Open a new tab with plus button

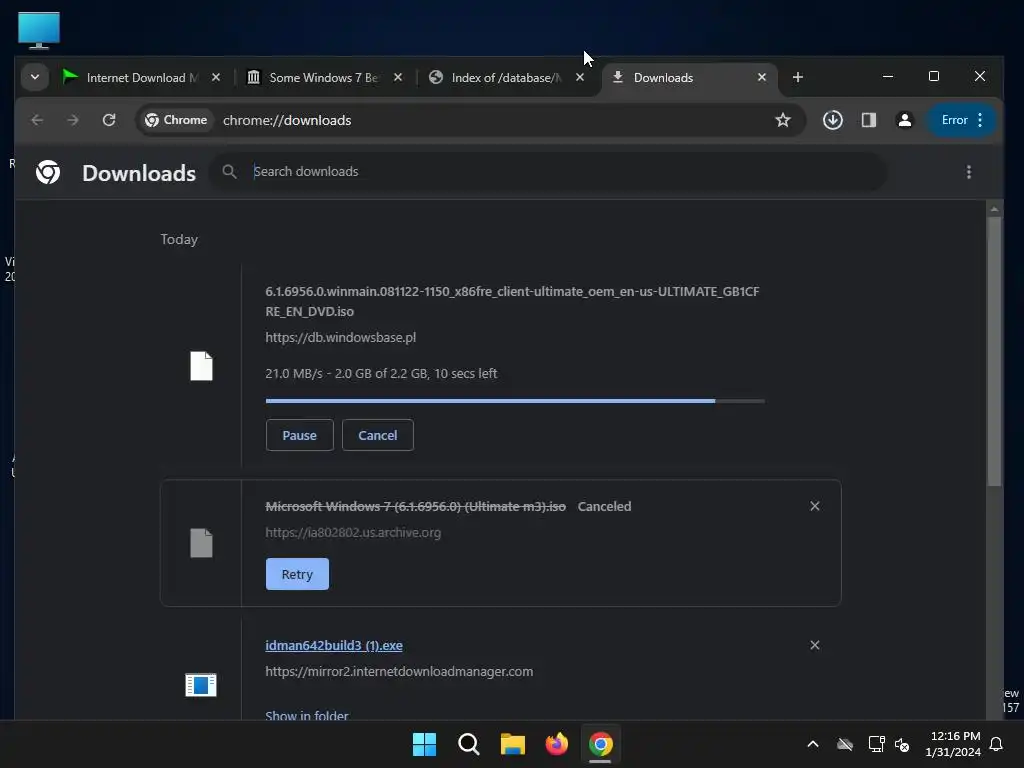(797, 78)
